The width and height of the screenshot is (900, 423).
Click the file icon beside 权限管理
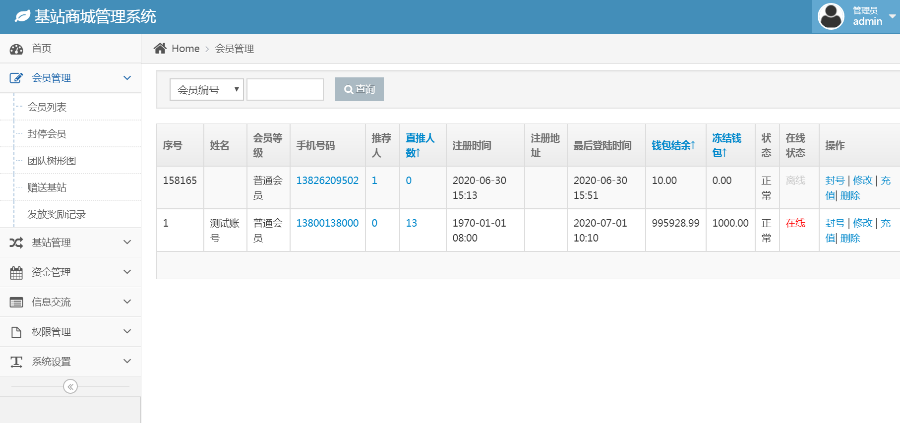[x=16, y=332]
